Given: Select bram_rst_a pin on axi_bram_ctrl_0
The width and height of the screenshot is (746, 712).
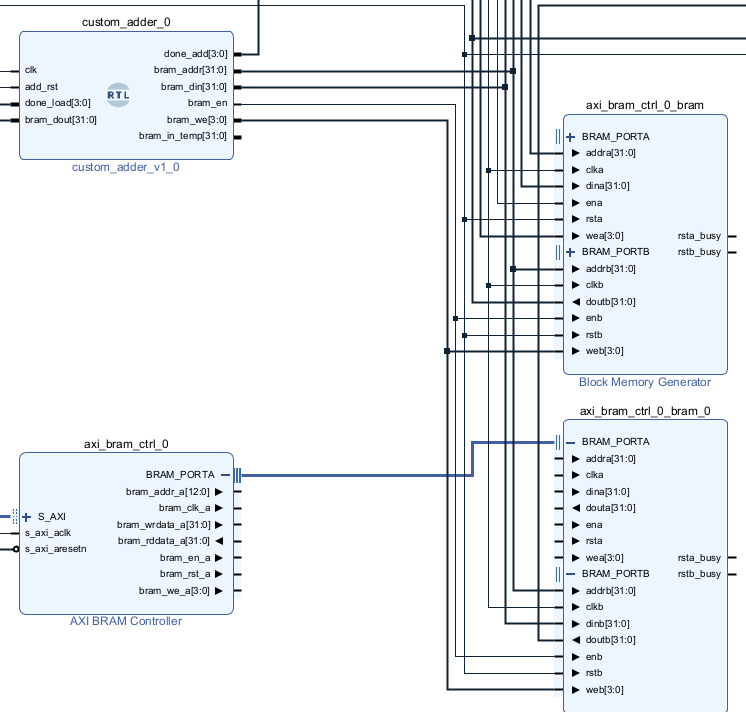Looking at the screenshot, I should (x=185, y=574).
